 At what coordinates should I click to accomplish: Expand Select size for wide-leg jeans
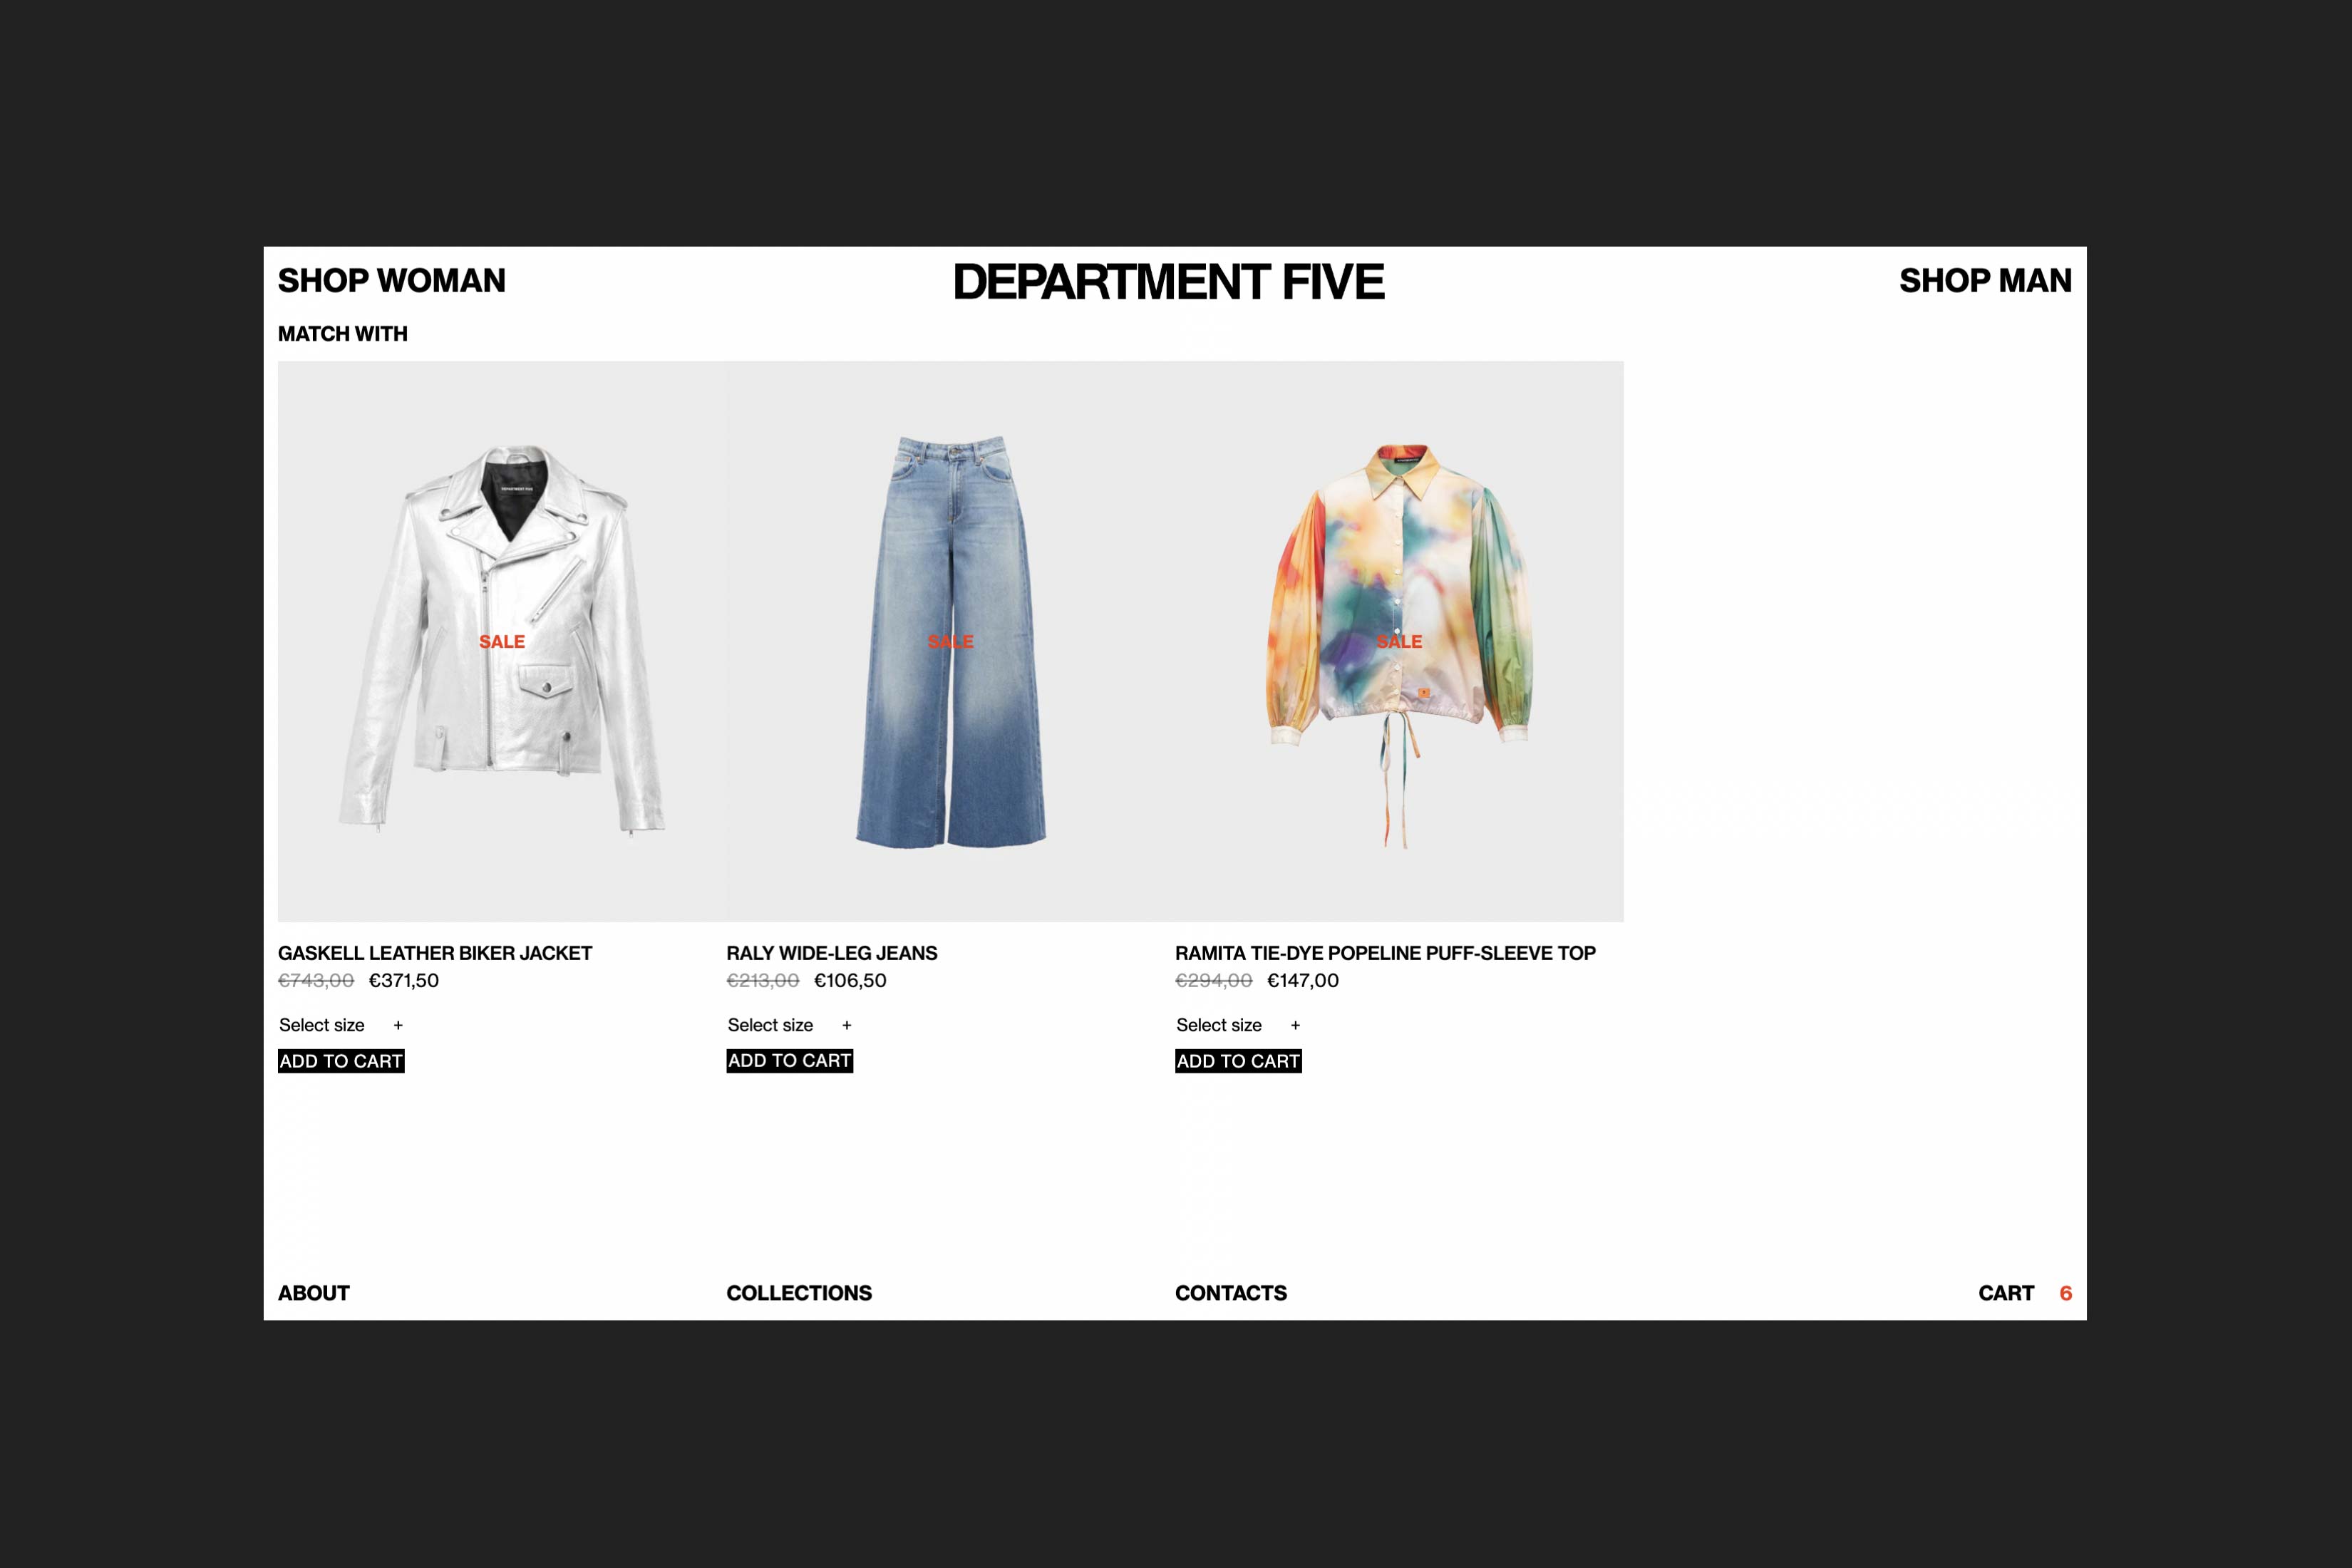pyautogui.click(x=770, y=1025)
